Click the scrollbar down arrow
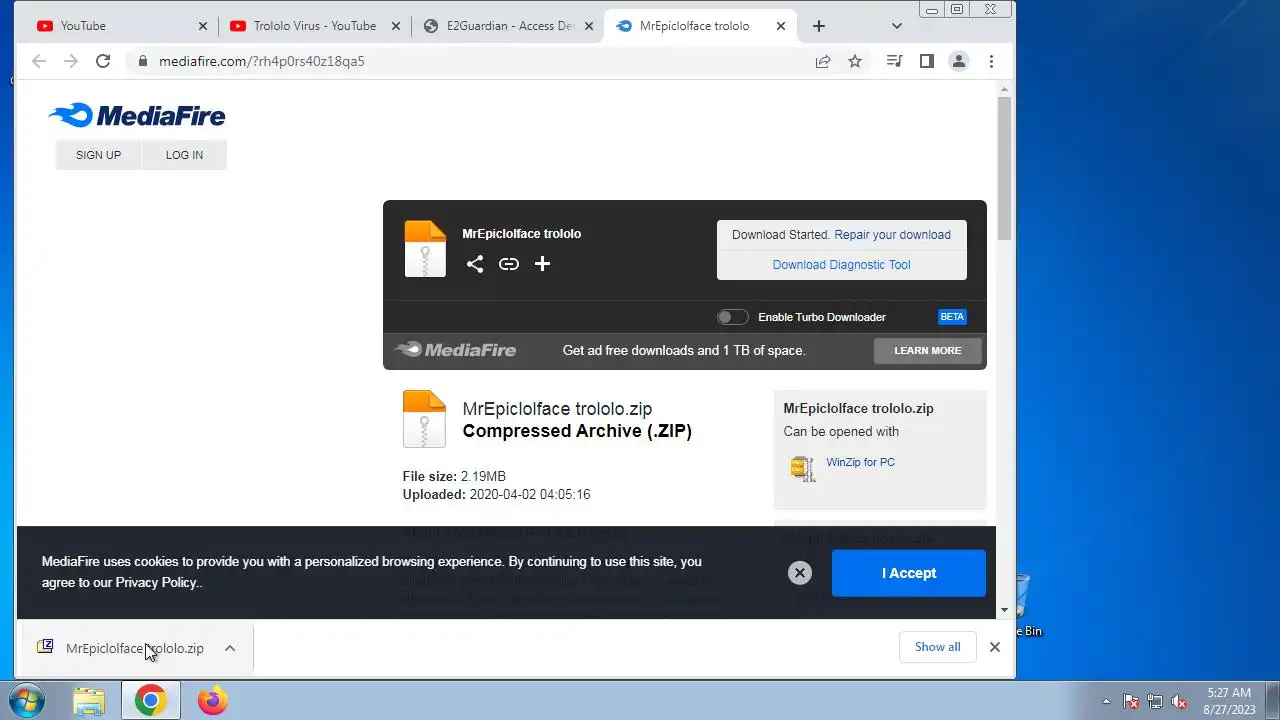This screenshot has height=720, width=1280. coord(1005,609)
